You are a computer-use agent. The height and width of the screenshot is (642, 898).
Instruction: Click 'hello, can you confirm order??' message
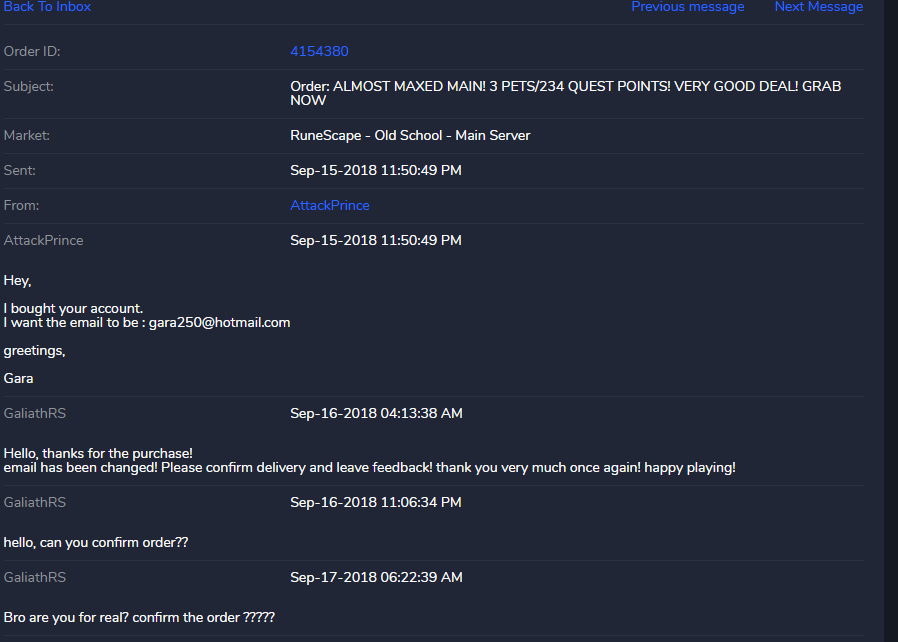click(96, 542)
